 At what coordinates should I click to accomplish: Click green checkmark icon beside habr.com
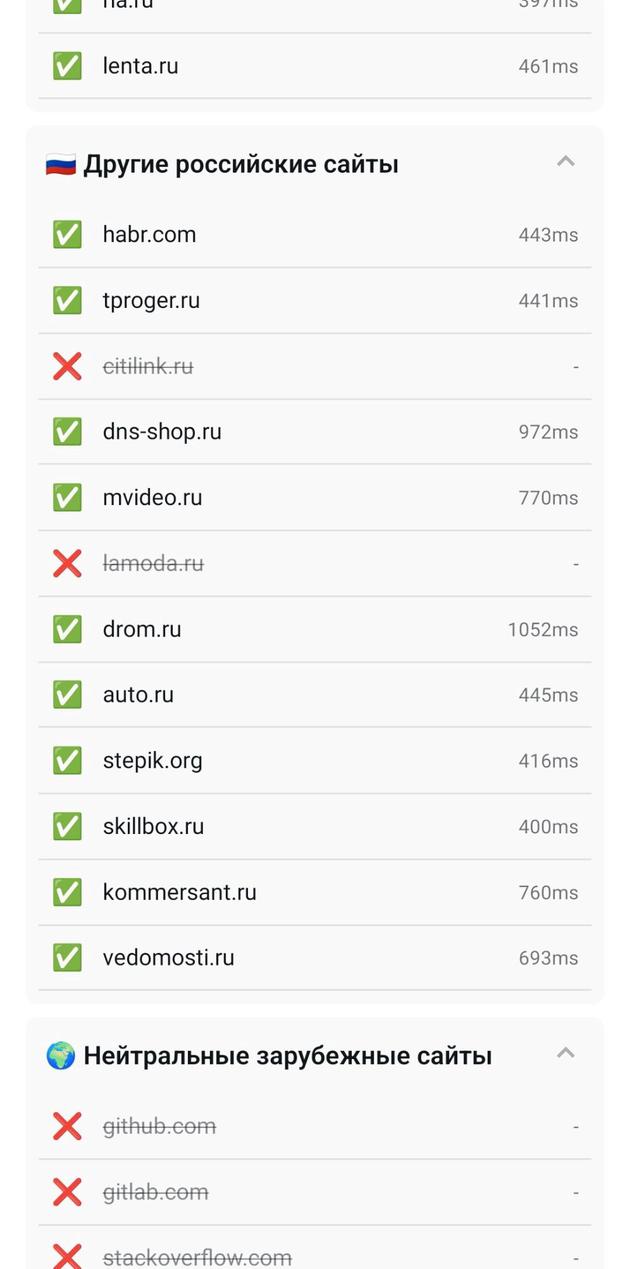67,235
